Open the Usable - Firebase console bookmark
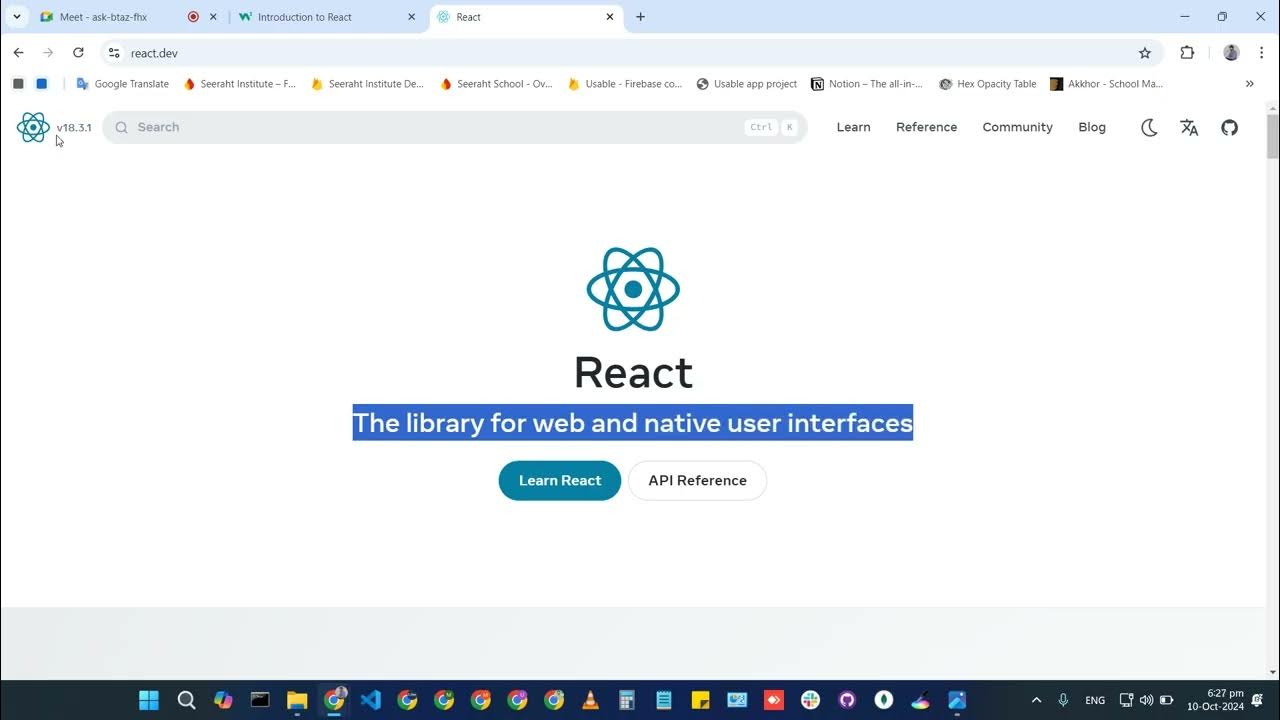The width and height of the screenshot is (1280, 720). coord(624,84)
